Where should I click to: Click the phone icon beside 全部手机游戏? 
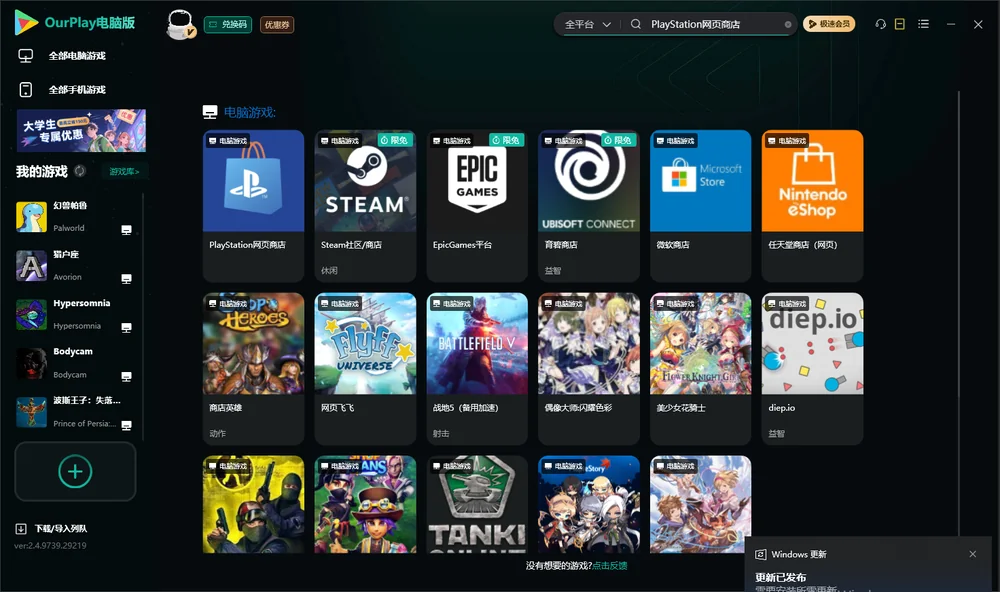[x=26, y=90]
